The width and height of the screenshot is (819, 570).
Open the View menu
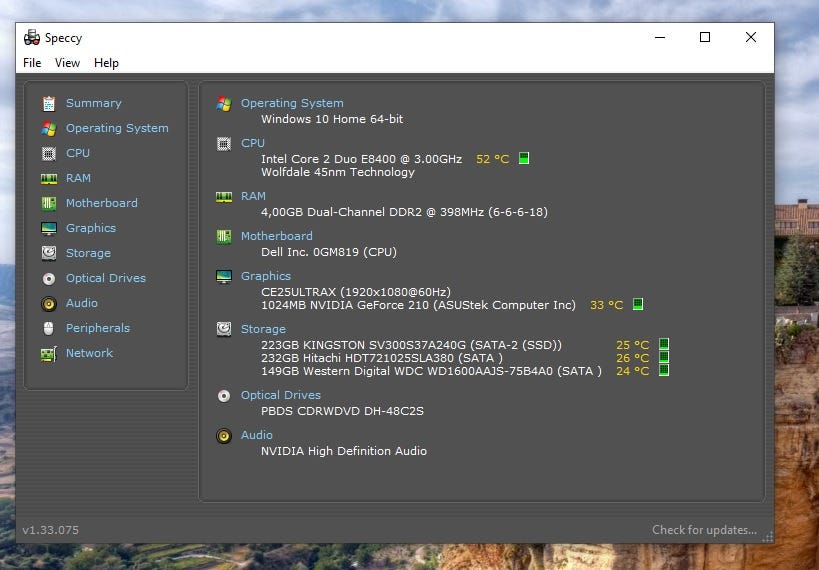pyautogui.click(x=67, y=63)
